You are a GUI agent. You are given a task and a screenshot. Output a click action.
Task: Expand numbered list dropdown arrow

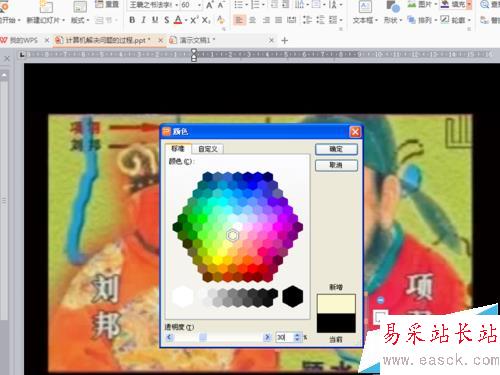263,5
